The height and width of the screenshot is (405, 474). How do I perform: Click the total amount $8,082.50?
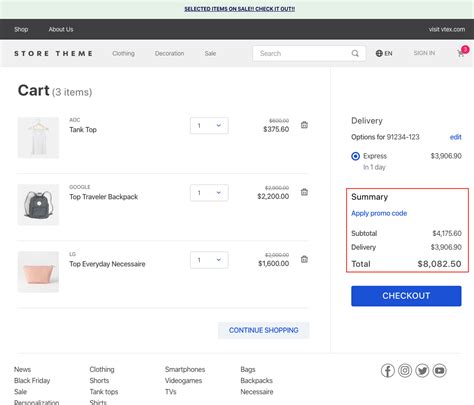[x=440, y=264]
